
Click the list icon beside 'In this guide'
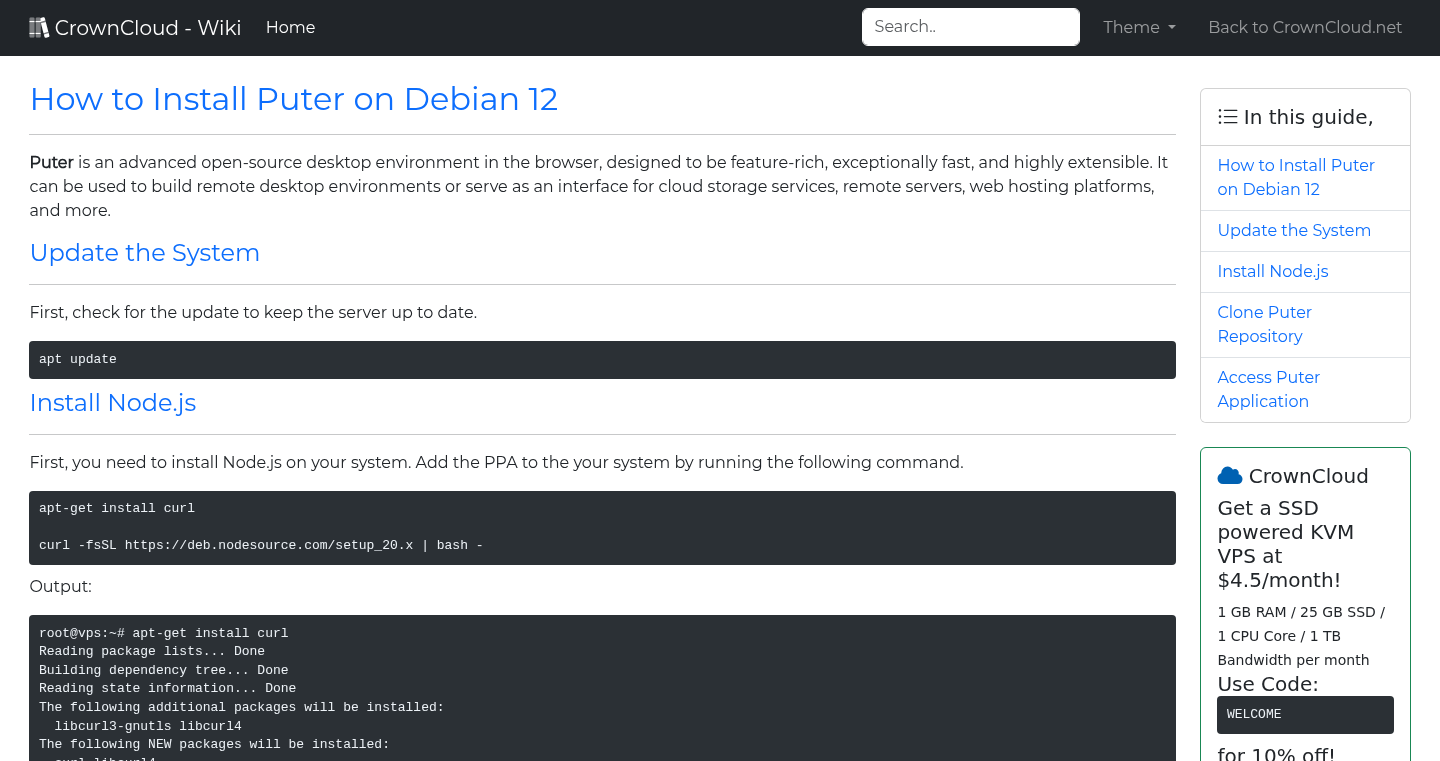[x=1228, y=116]
